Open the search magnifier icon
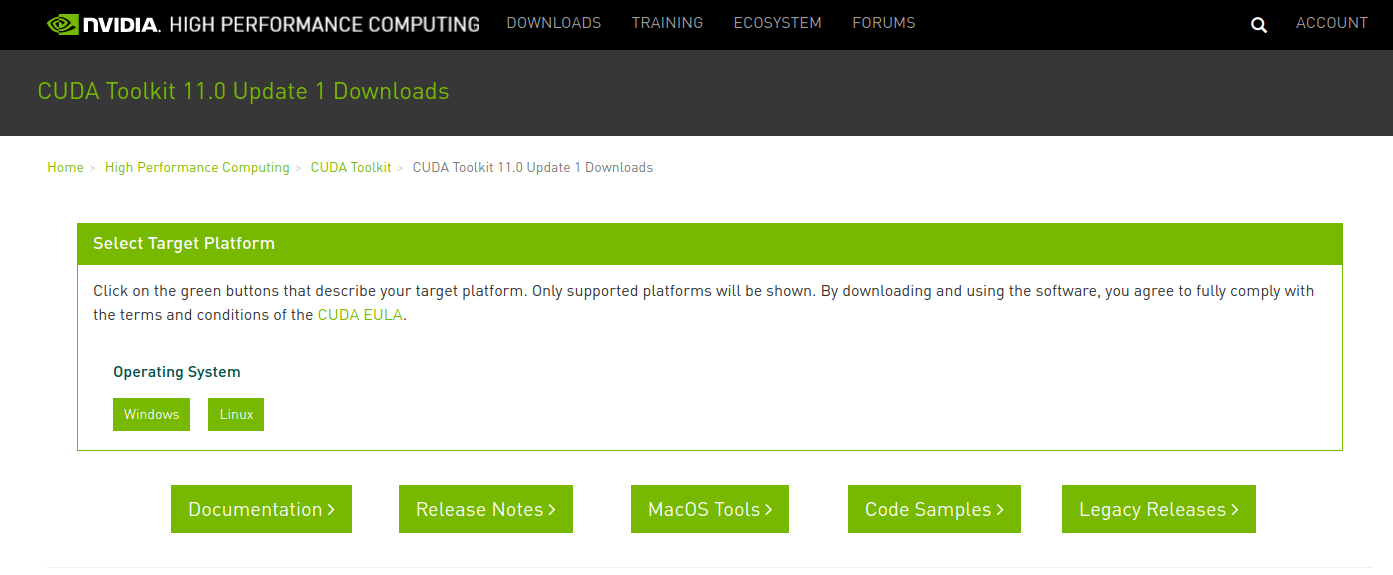Viewport: 1393px width, 575px height. (1259, 25)
